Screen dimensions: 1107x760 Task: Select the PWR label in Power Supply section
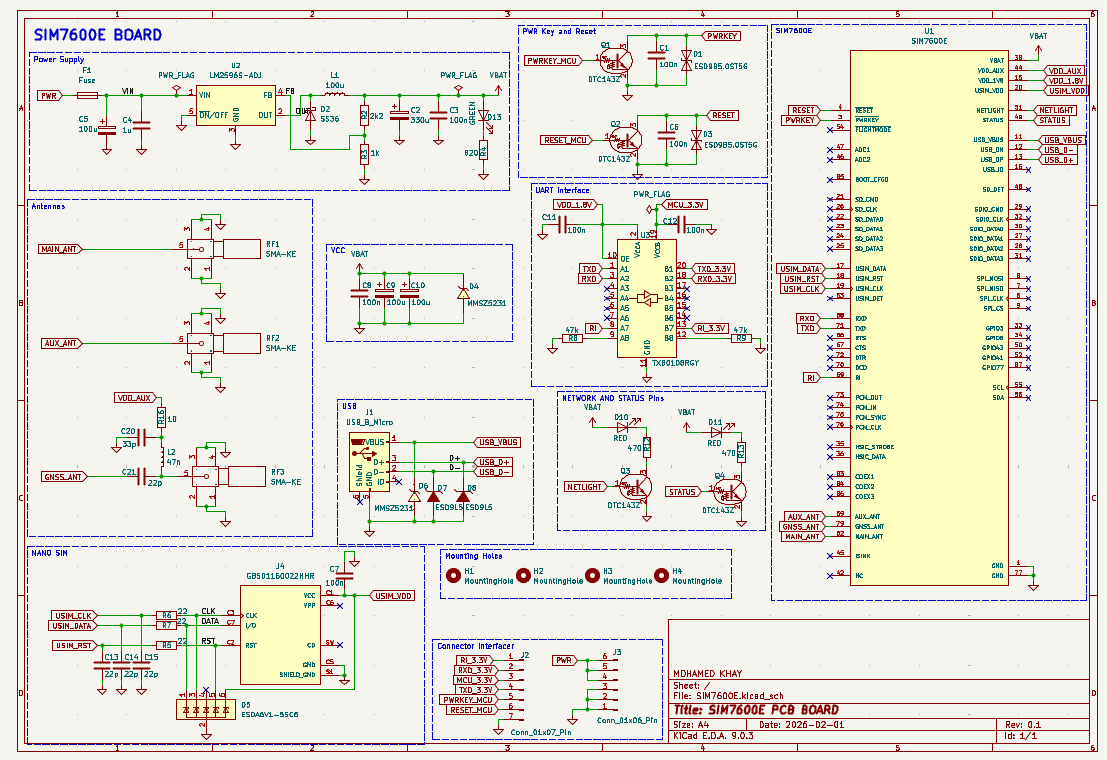coord(49,95)
